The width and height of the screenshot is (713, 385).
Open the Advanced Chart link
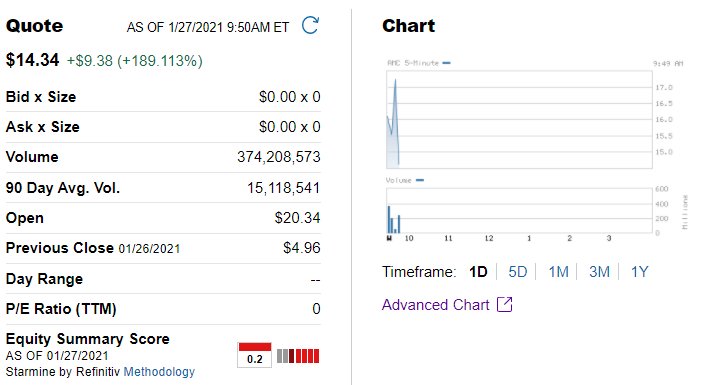pos(436,305)
